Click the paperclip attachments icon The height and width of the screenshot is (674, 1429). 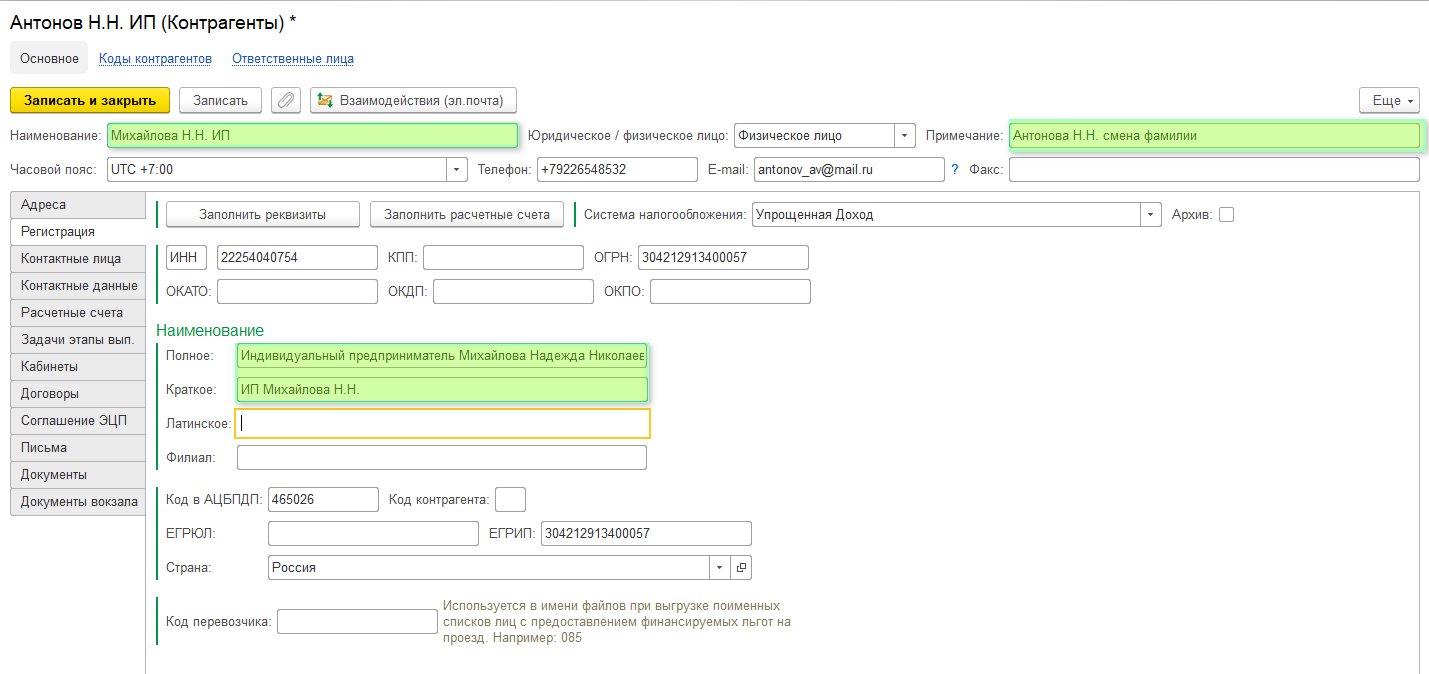286,101
